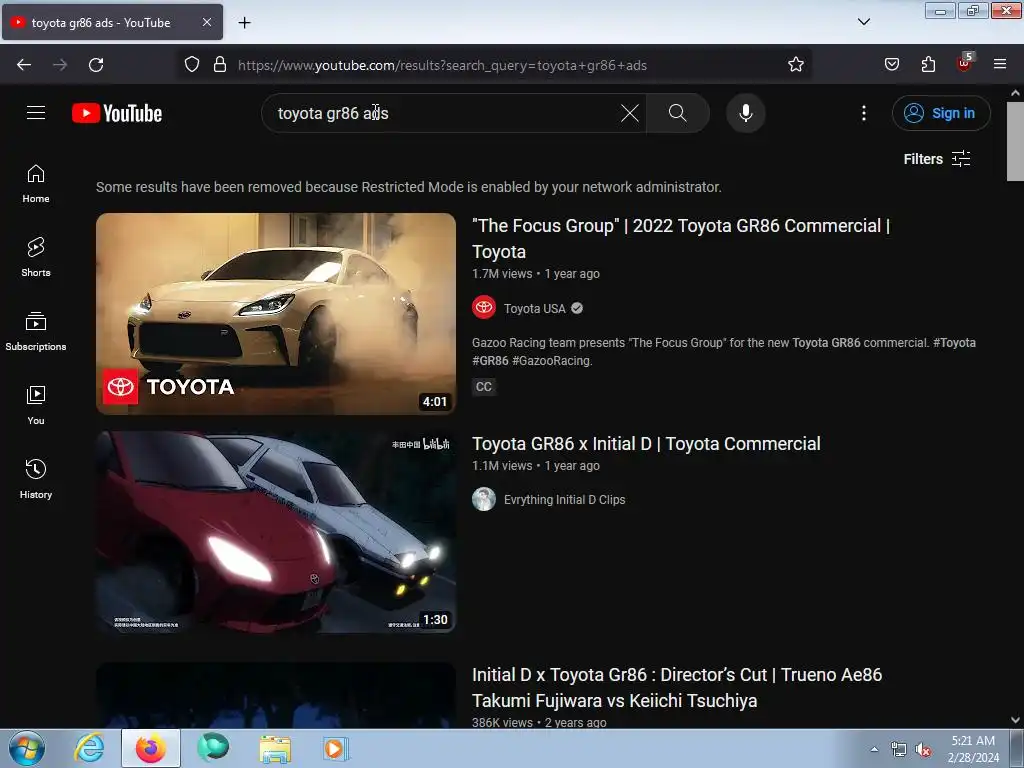
Task: Open Subscriptions in the sidebar
Action: (x=36, y=332)
